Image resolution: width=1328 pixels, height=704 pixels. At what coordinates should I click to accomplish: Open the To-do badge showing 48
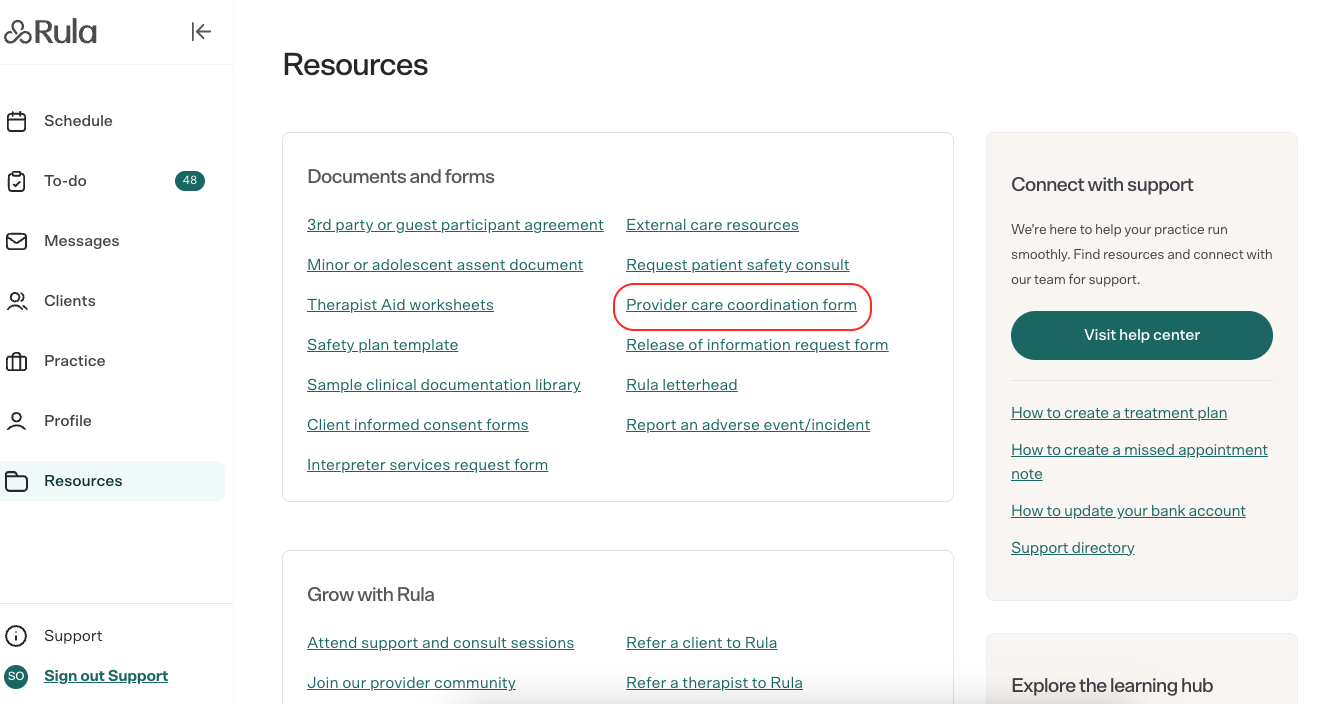click(x=190, y=181)
